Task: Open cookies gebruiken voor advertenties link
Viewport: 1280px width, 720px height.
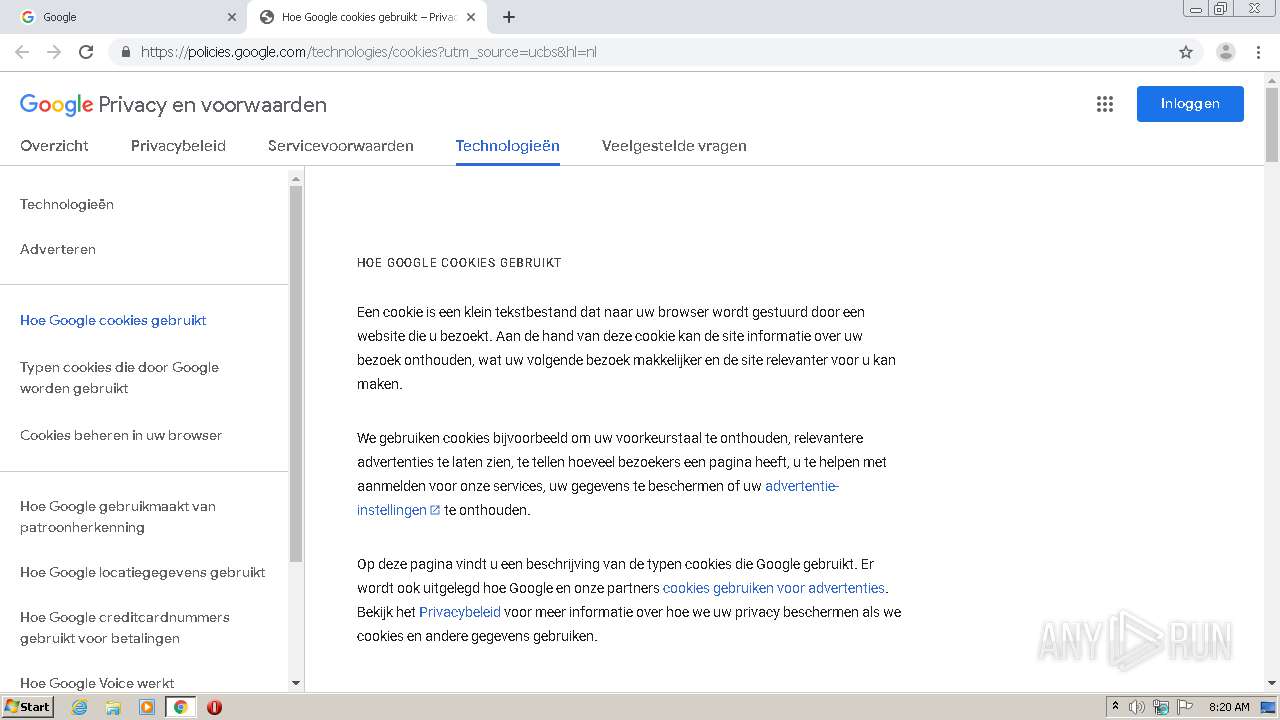Action: click(773, 588)
